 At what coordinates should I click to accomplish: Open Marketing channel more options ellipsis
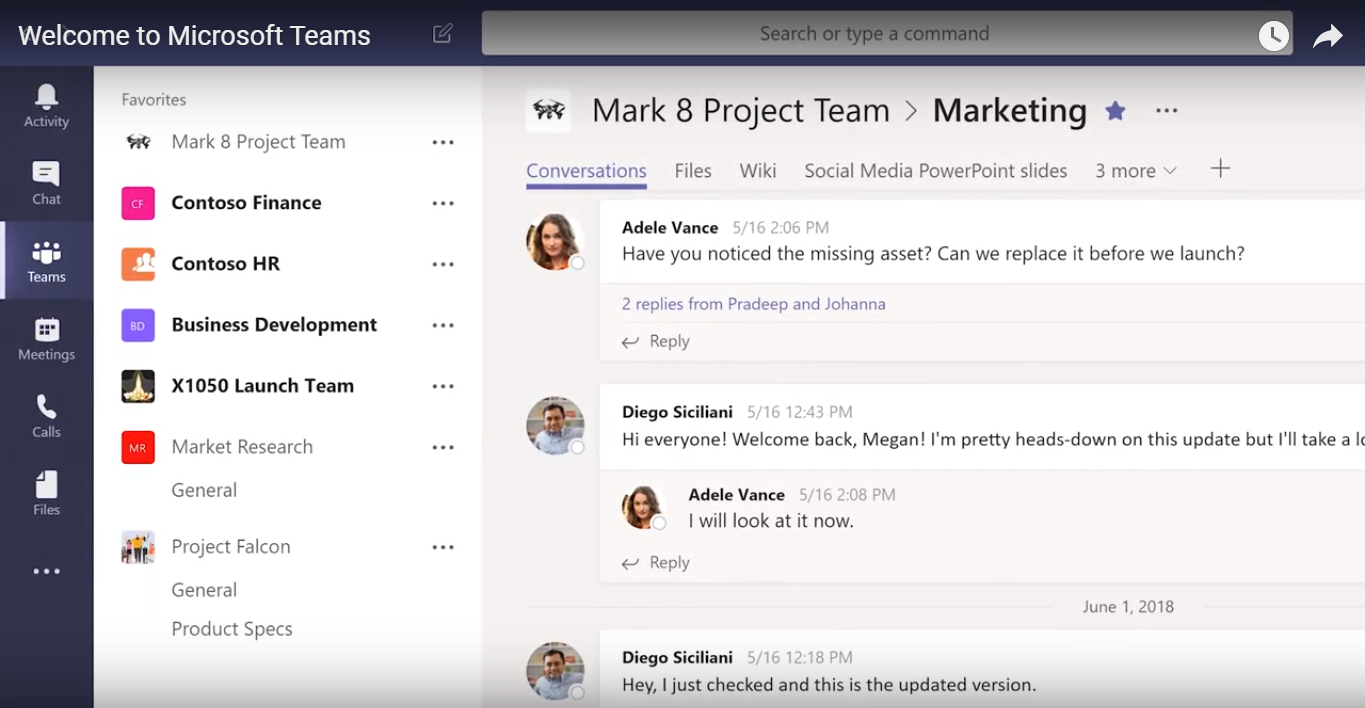[x=1166, y=111]
